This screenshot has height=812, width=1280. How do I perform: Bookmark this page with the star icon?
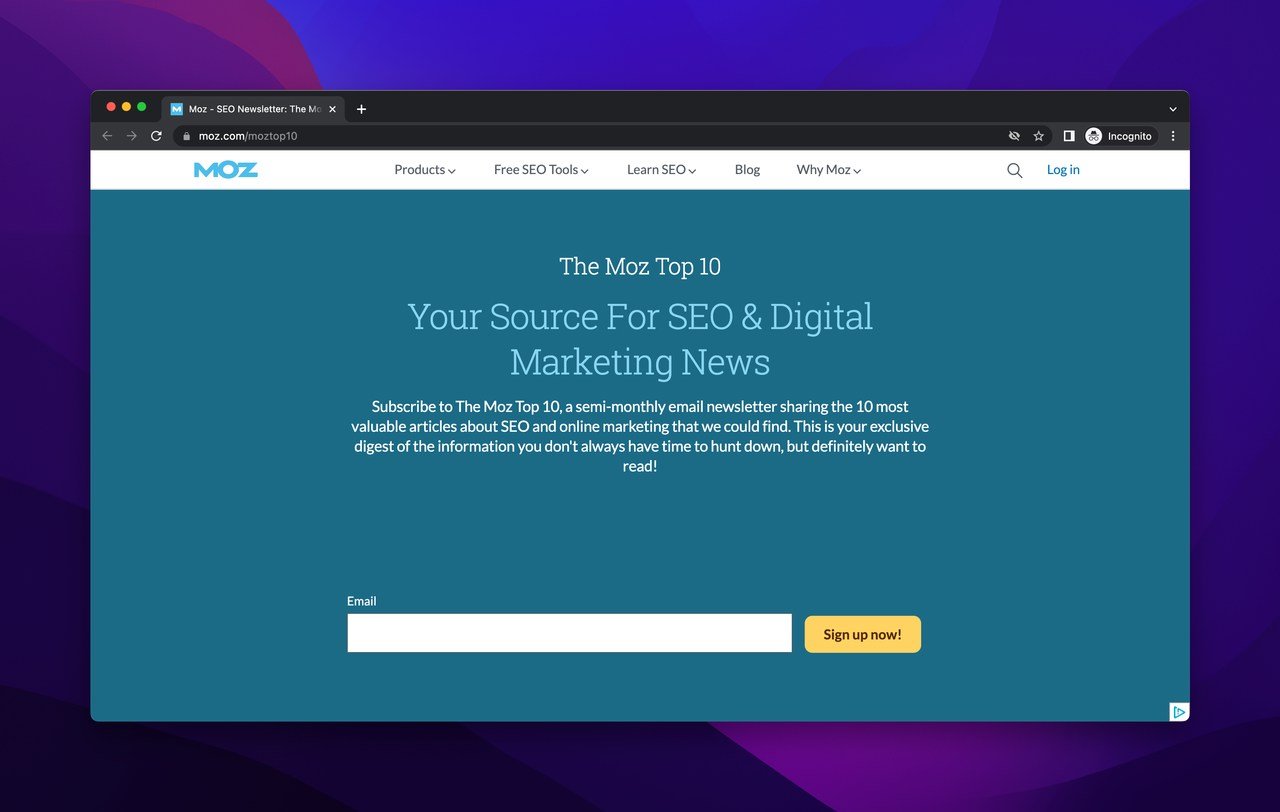pos(1039,136)
